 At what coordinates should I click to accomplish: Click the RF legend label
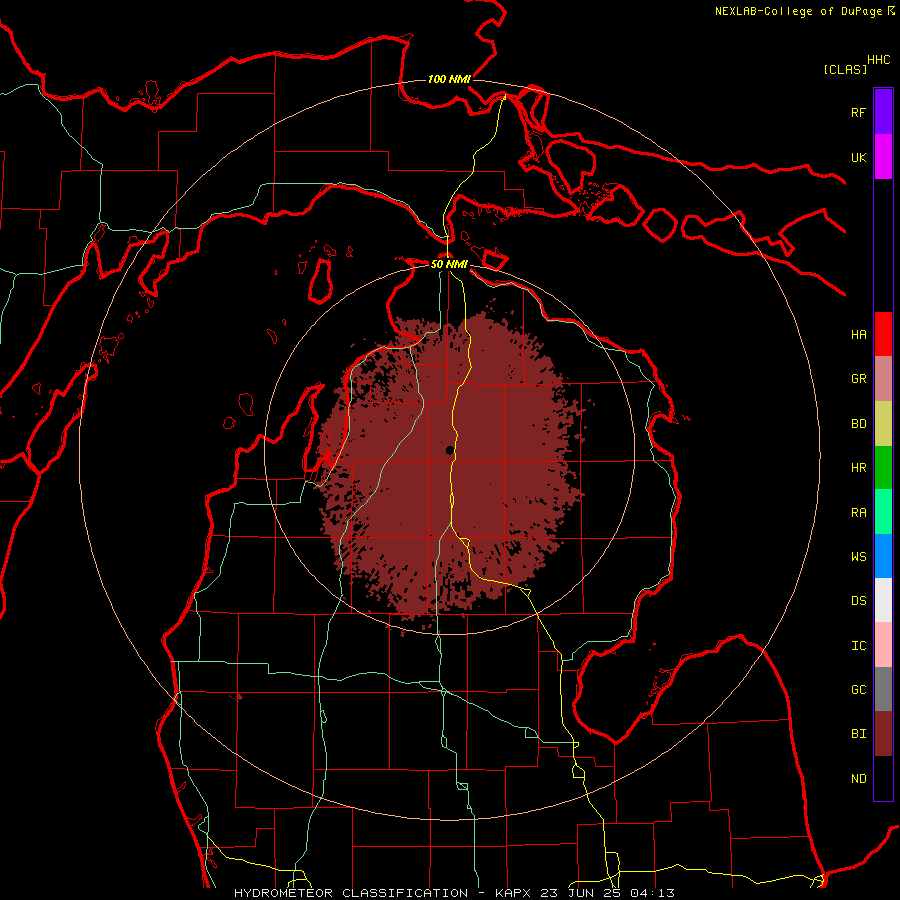[x=858, y=112]
